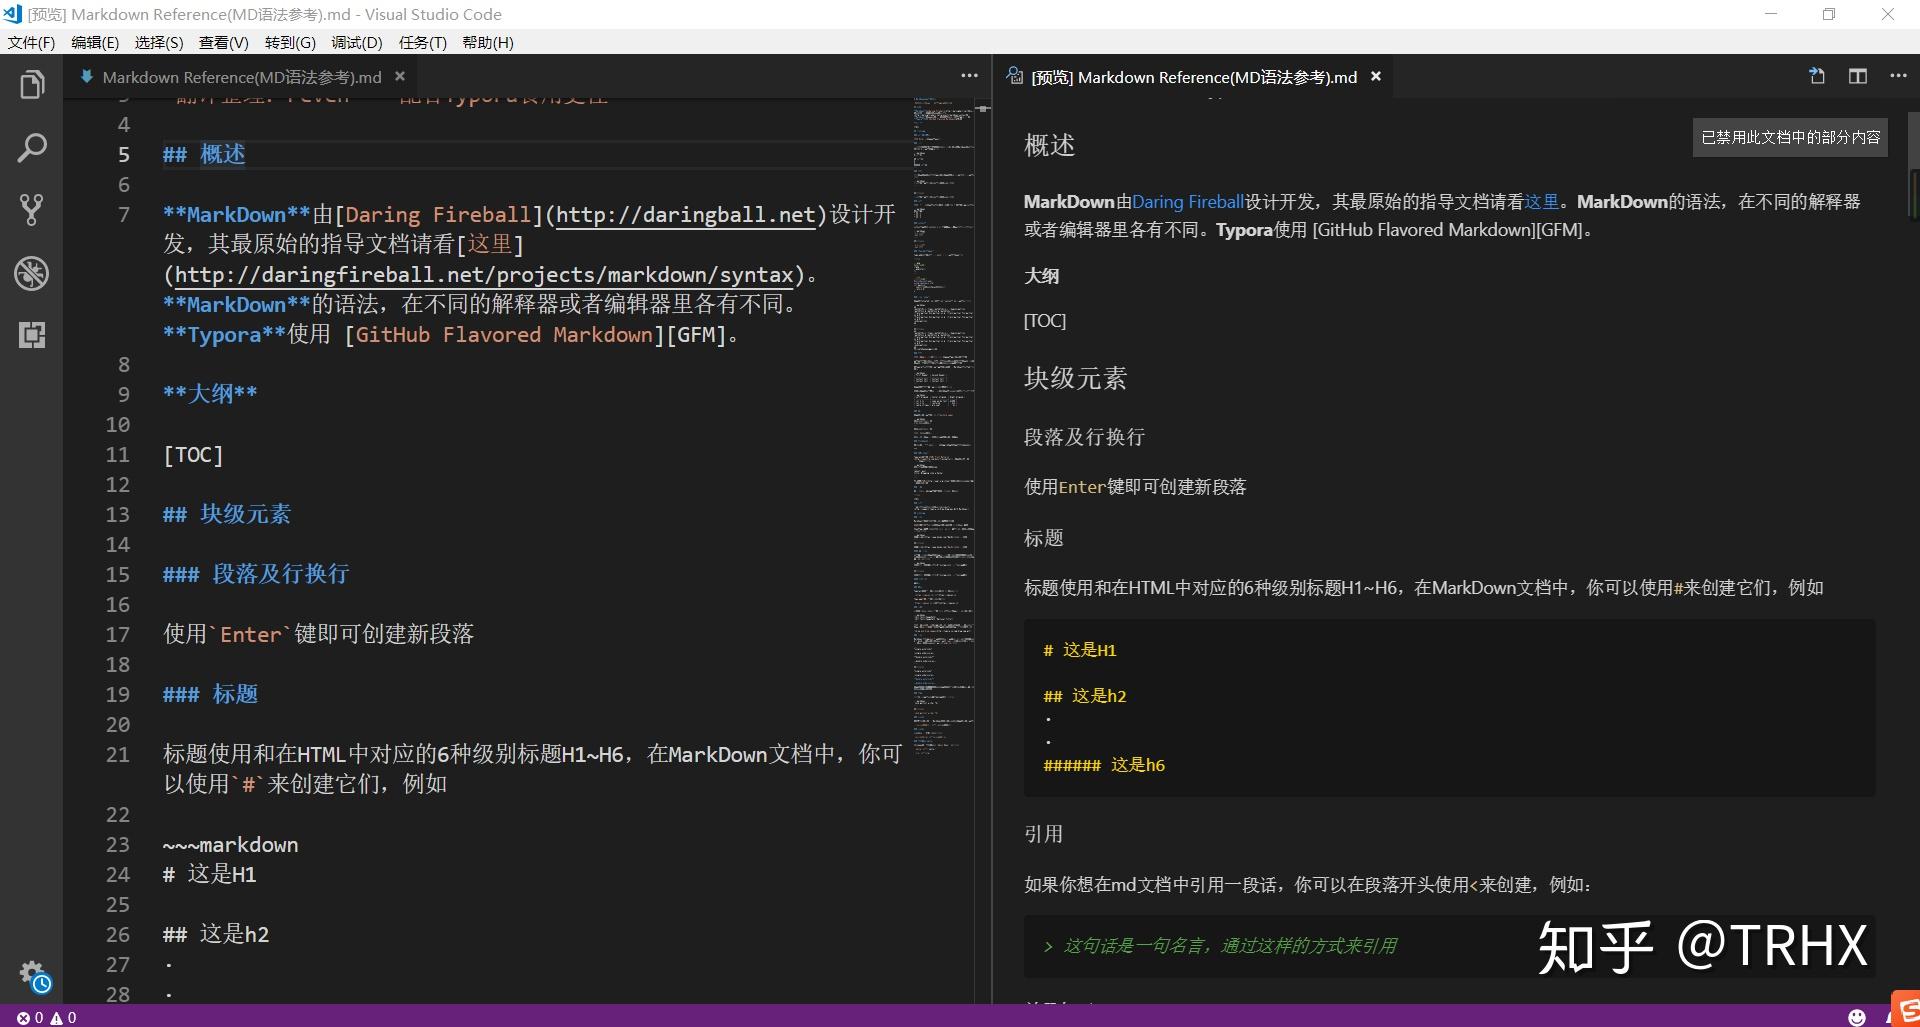The image size is (1920, 1027).
Task: Click the Show Source icon in preview toolbar
Action: coord(1816,76)
